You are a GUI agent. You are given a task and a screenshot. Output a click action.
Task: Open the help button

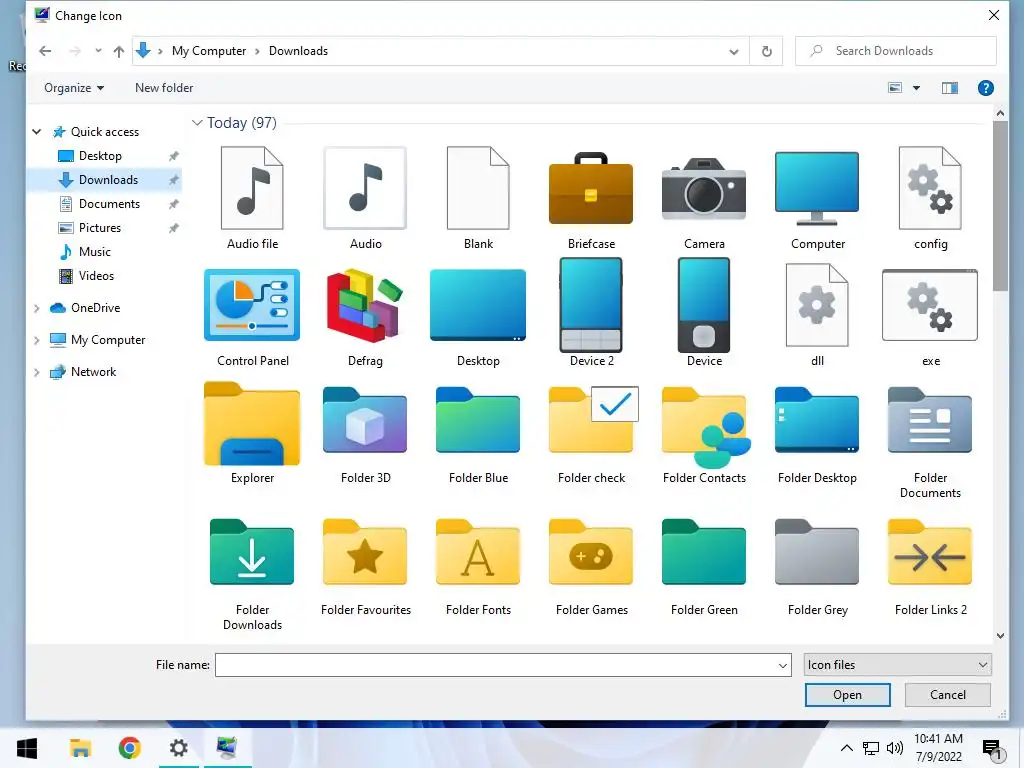click(x=985, y=88)
